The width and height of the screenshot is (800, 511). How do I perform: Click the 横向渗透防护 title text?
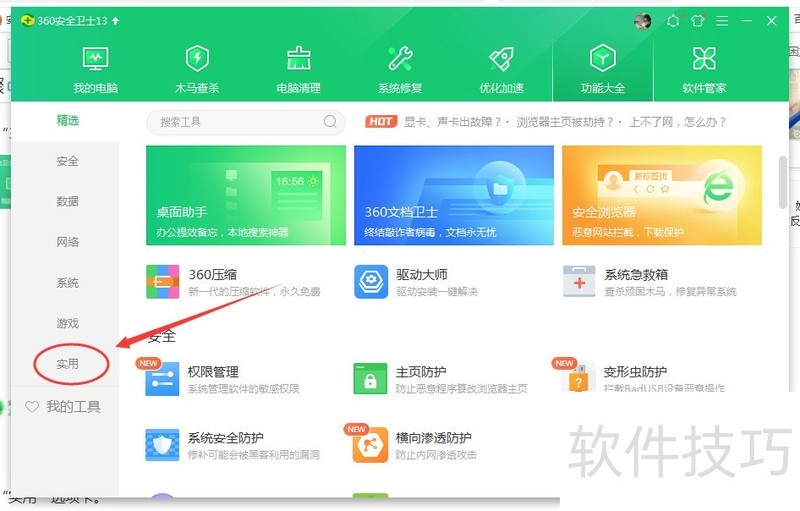434,438
